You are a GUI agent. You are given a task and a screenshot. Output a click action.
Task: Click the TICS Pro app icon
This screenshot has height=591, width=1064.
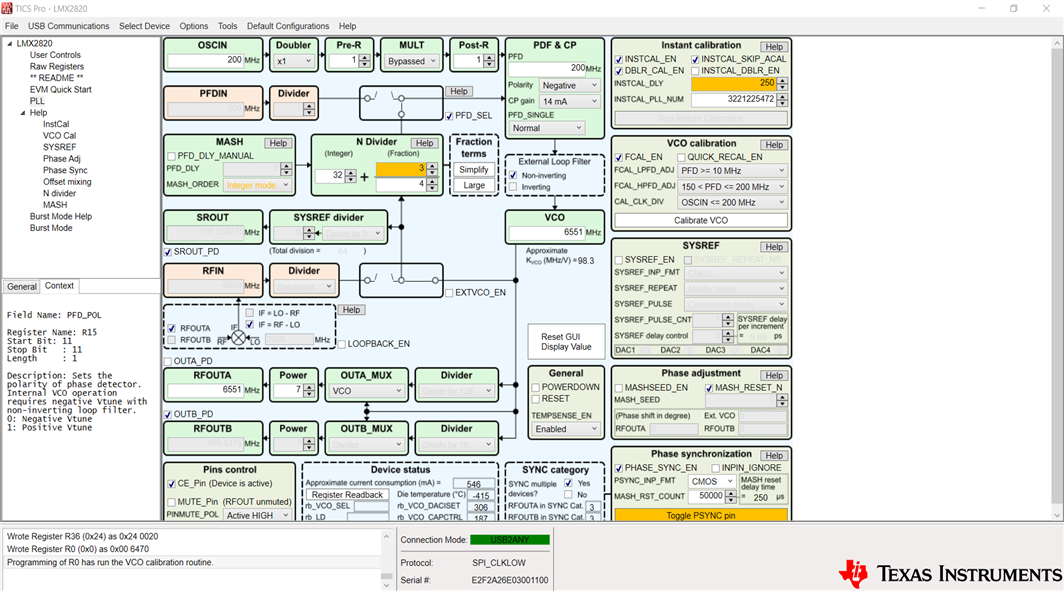(x=7, y=8)
